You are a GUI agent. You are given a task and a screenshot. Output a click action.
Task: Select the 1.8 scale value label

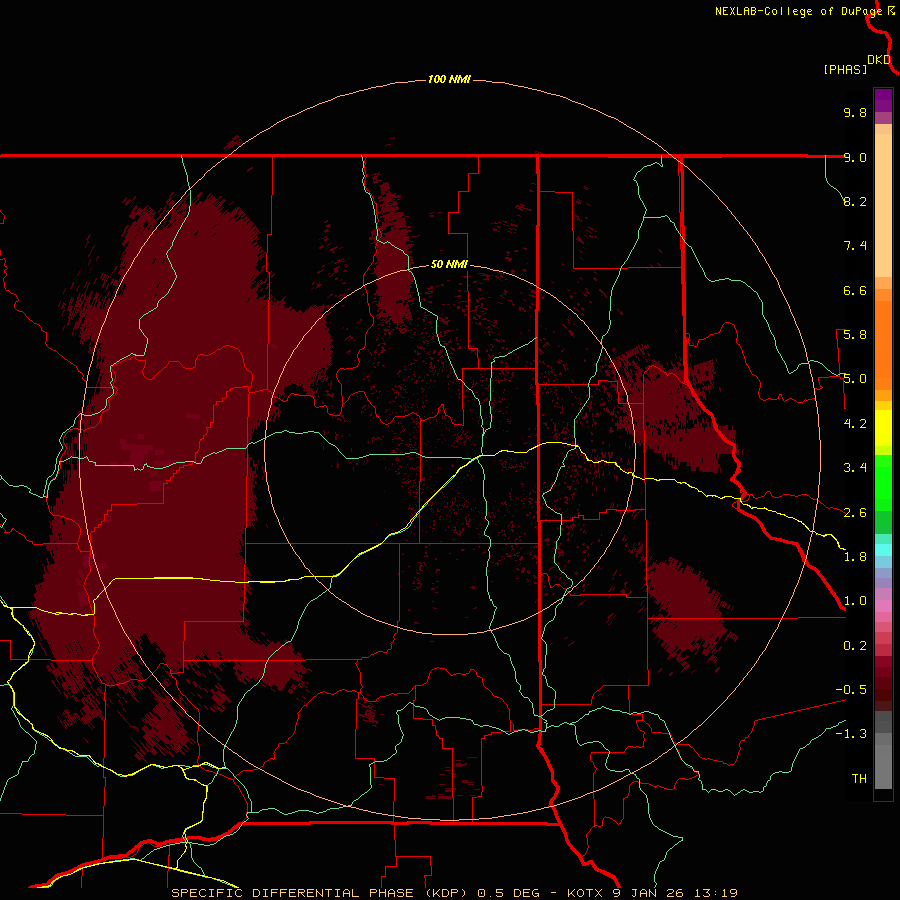click(x=855, y=557)
